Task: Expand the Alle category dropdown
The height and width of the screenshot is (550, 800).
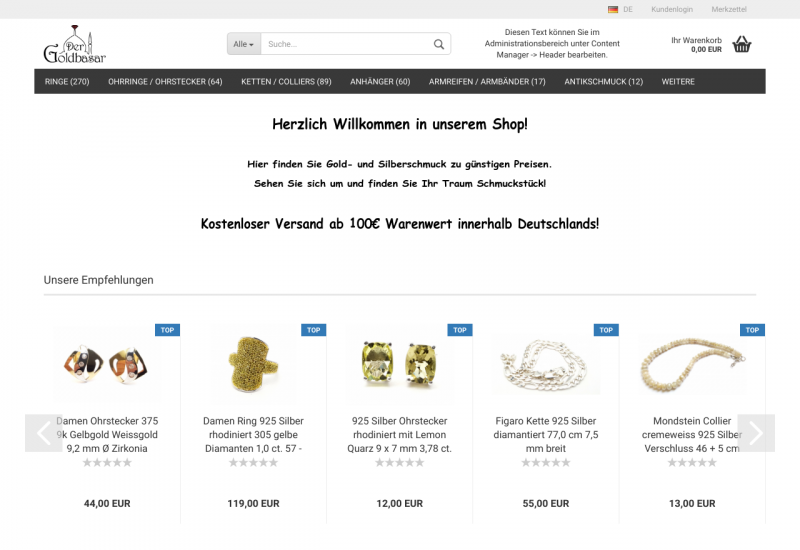Action: (244, 44)
